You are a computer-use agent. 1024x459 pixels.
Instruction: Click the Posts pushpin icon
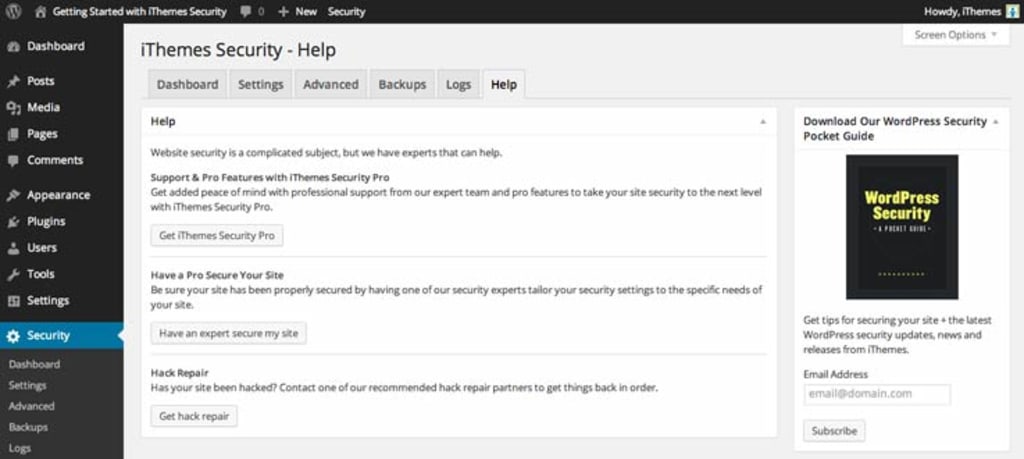(x=13, y=82)
